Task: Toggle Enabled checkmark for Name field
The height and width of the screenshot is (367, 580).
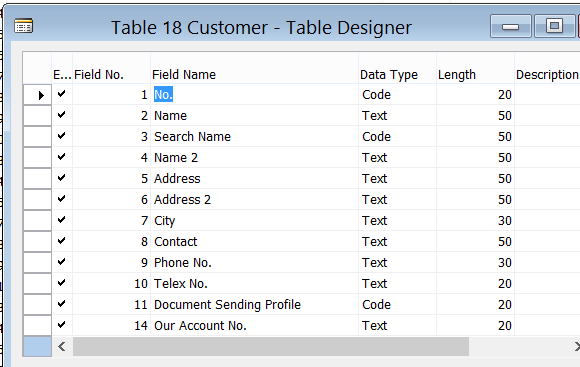Action: (x=62, y=115)
